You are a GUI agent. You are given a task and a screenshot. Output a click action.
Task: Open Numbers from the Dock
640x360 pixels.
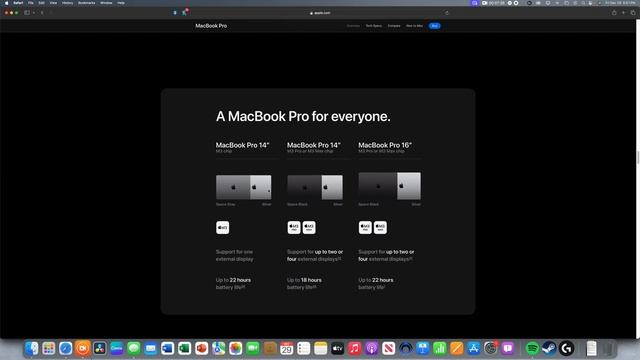[440, 348]
